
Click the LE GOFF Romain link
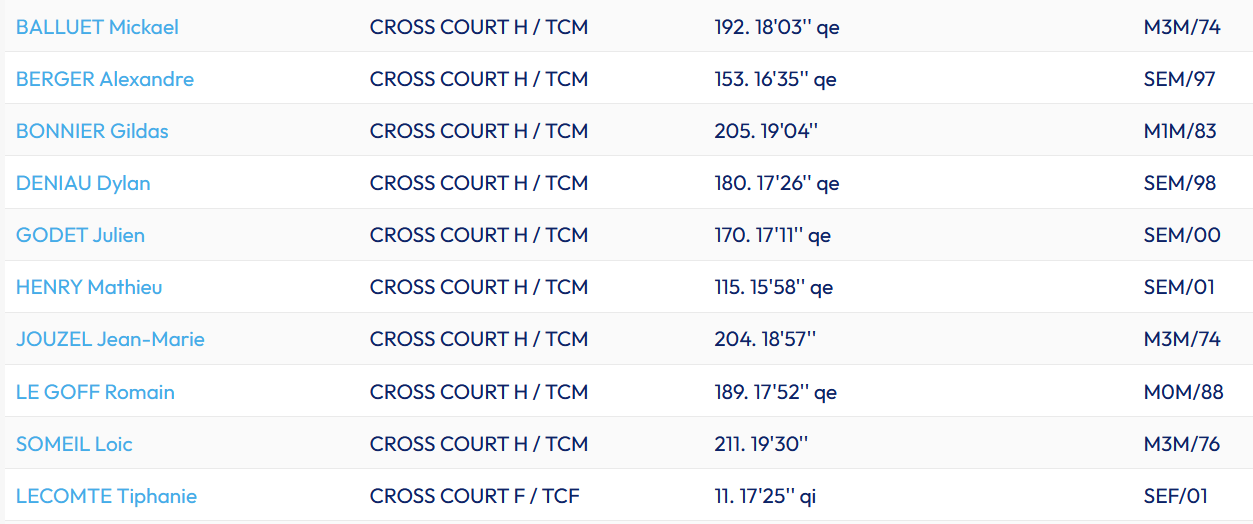(95, 392)
